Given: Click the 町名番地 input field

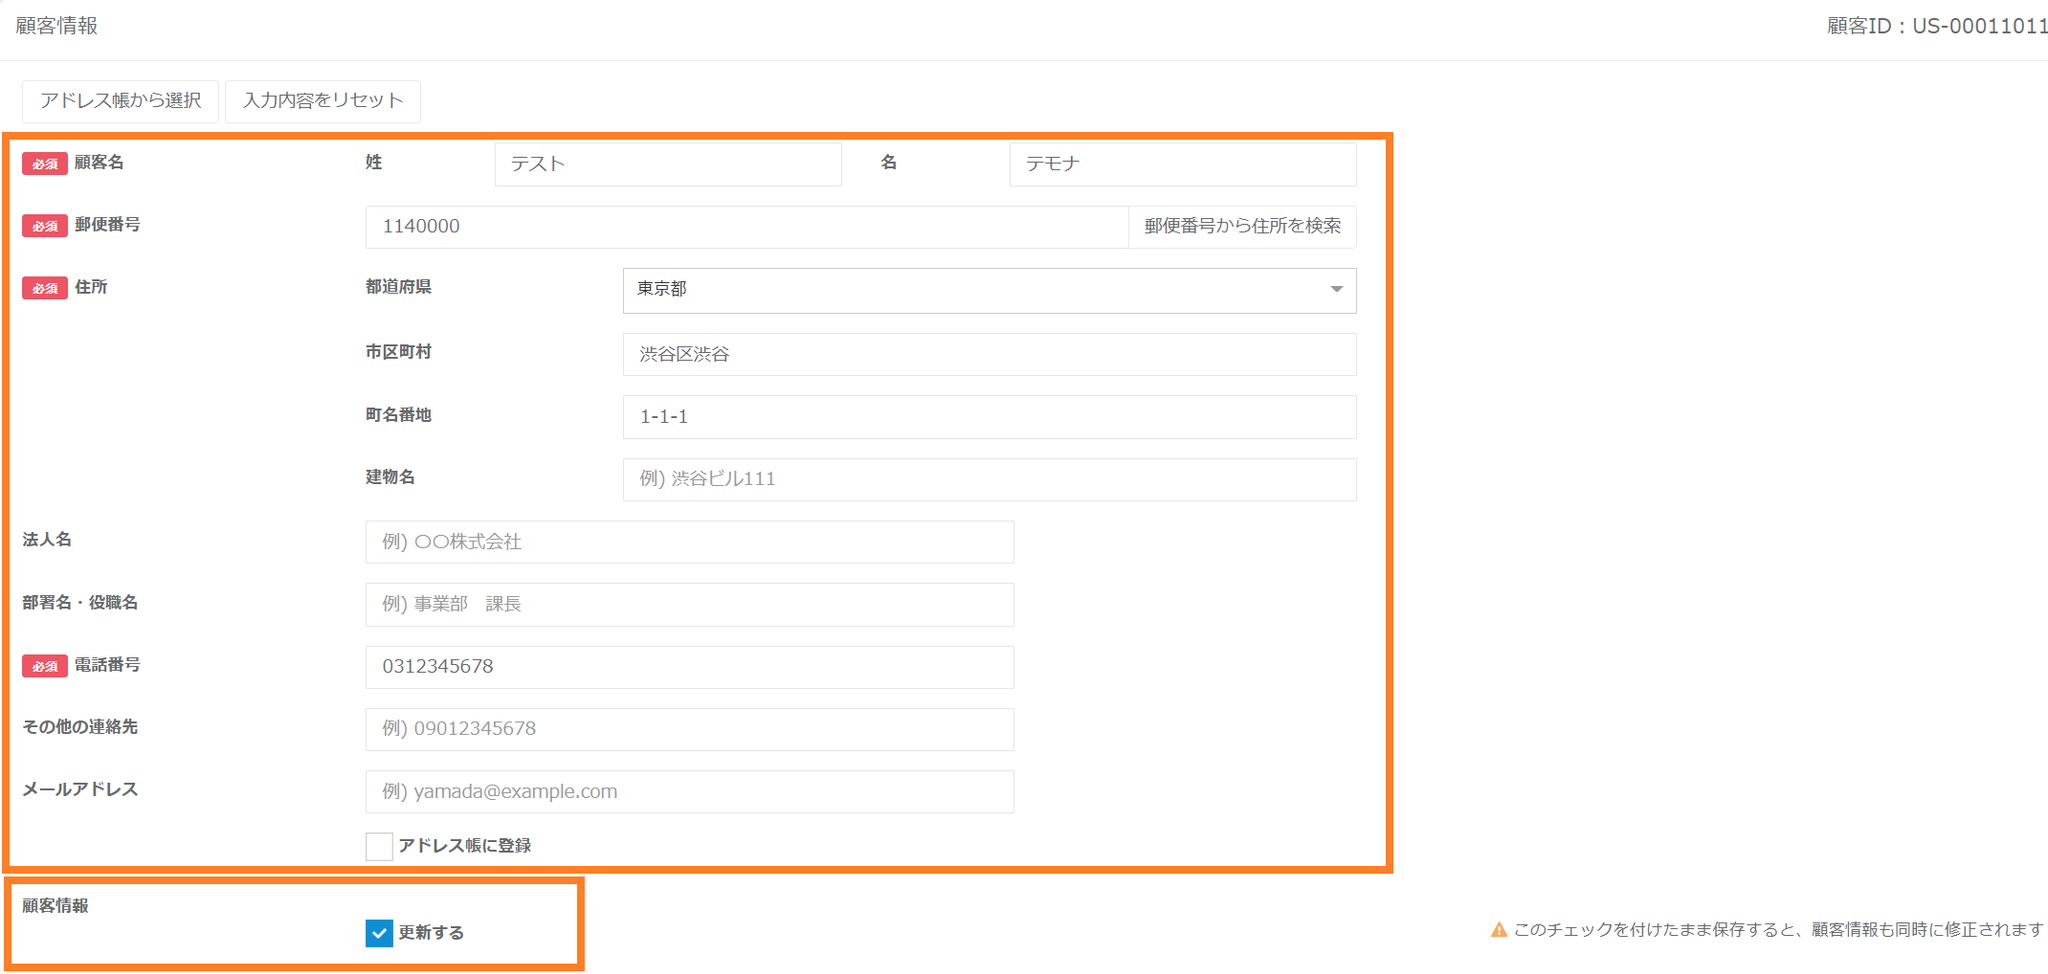Looking at the screenshot, I should pos(990,417).
